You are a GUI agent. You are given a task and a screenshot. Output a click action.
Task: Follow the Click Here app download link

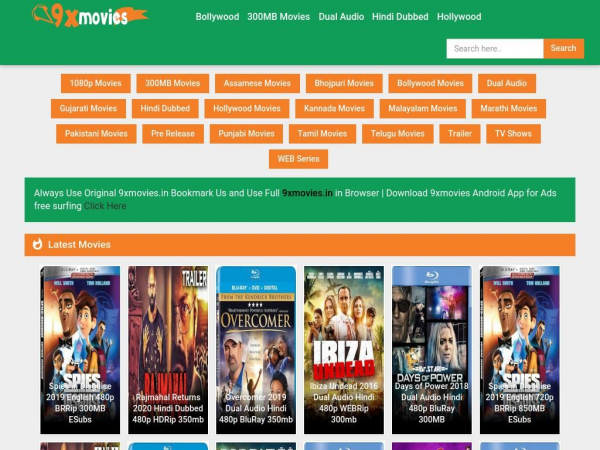(105, 206)
